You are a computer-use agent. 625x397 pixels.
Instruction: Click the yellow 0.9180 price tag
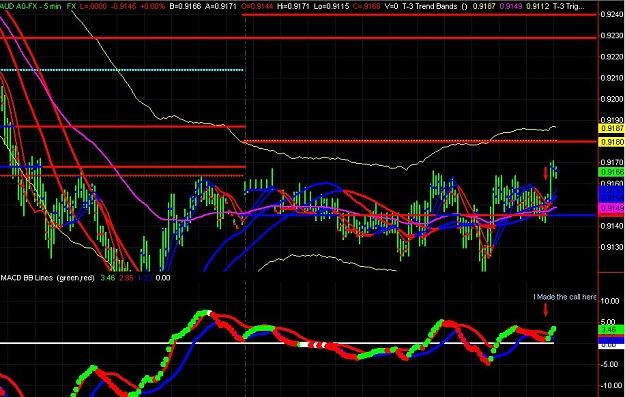(x=611, y=143)
